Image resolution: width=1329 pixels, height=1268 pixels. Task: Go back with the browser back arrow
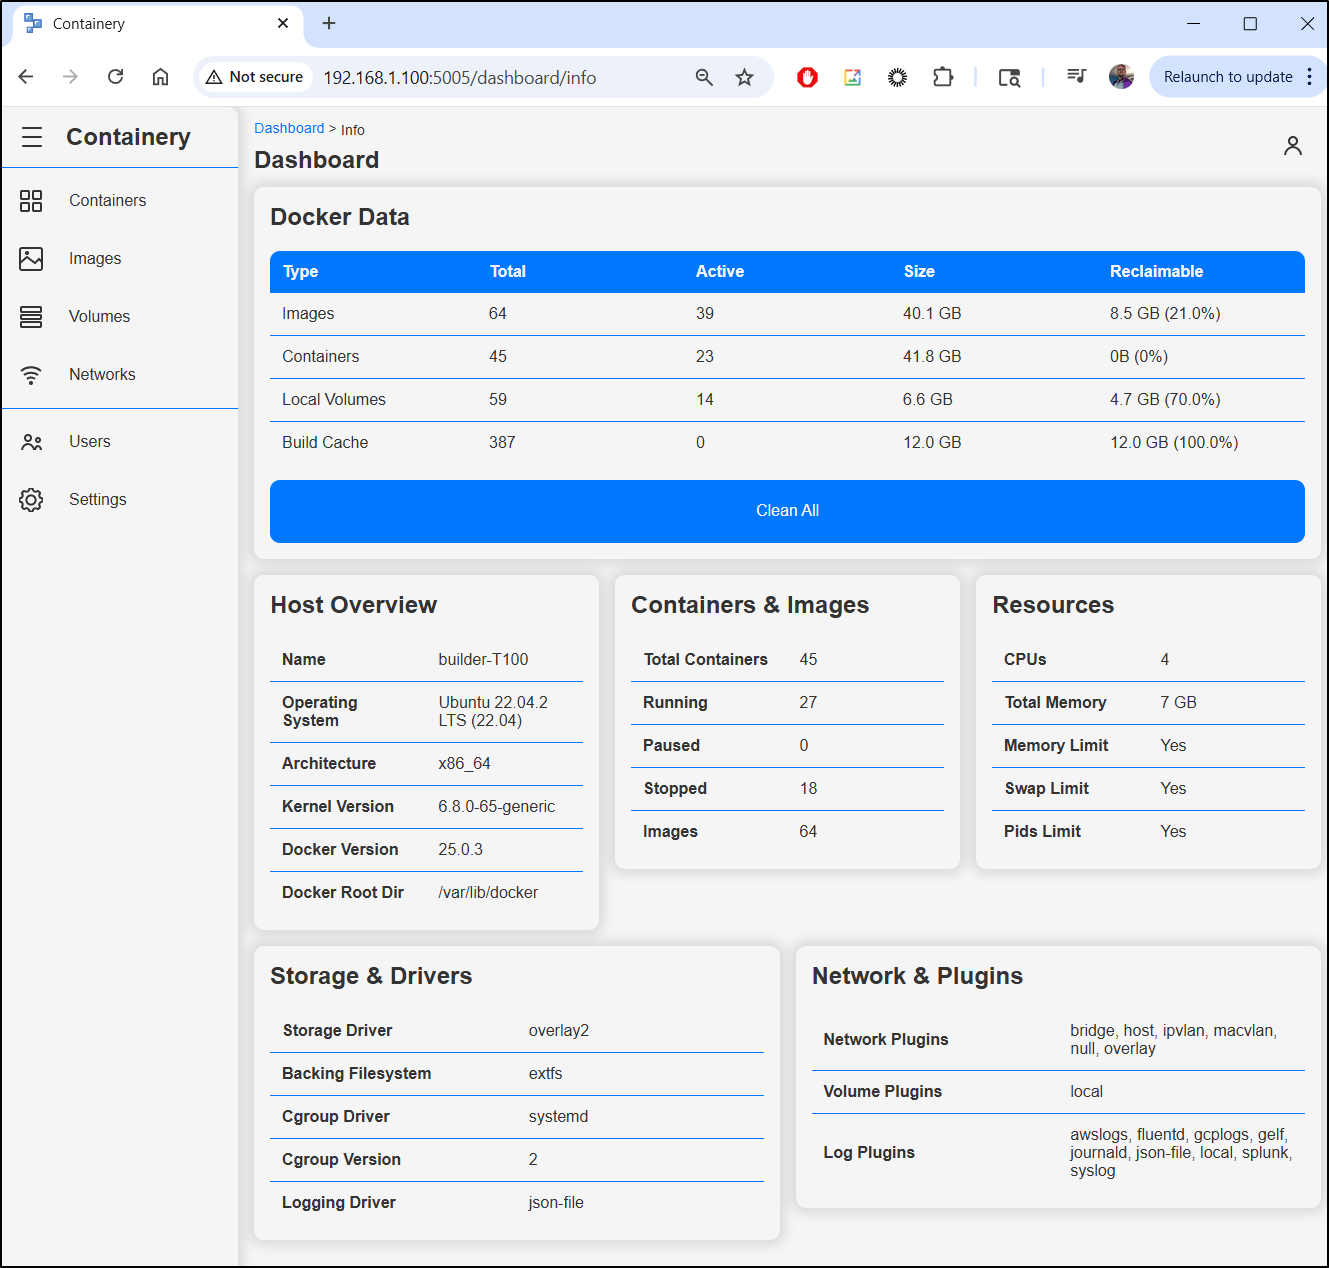pyautogui.click(x=26, y=77)
